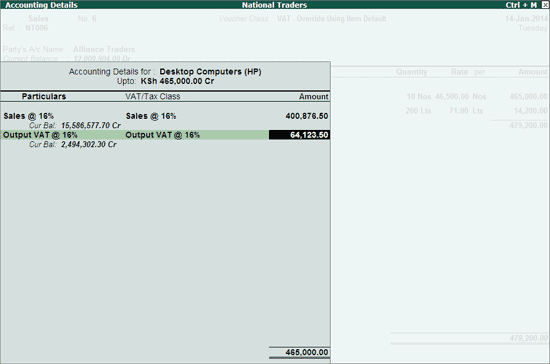Image resolution: width=550 pixels, height=364 pixels.
Task: Click the 200 Lts quantity entry
Action: point(418,111)
